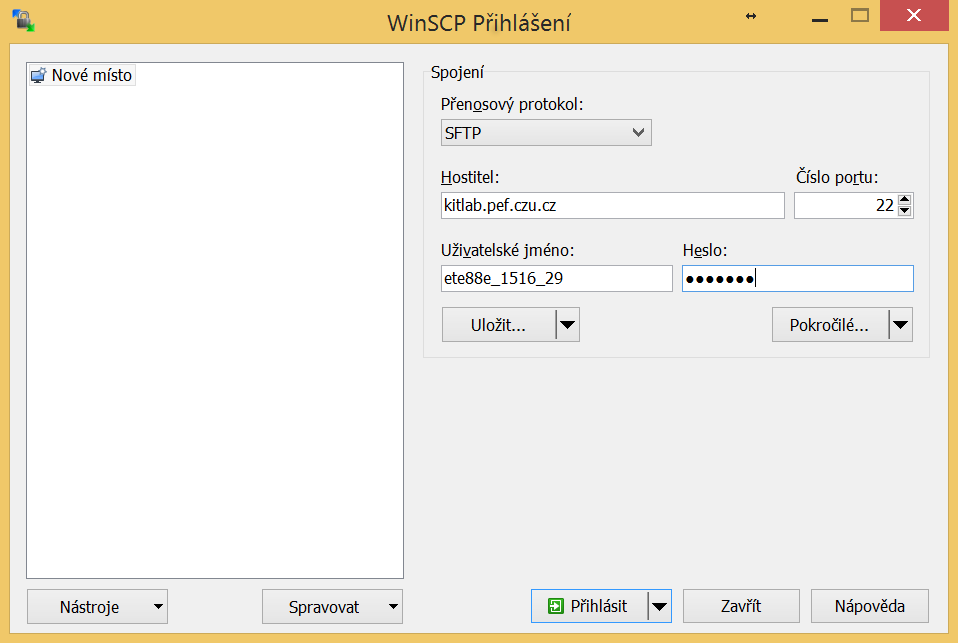
Task: Expand the Pokročilé button dropdown arrow
Action: [900, 324]
